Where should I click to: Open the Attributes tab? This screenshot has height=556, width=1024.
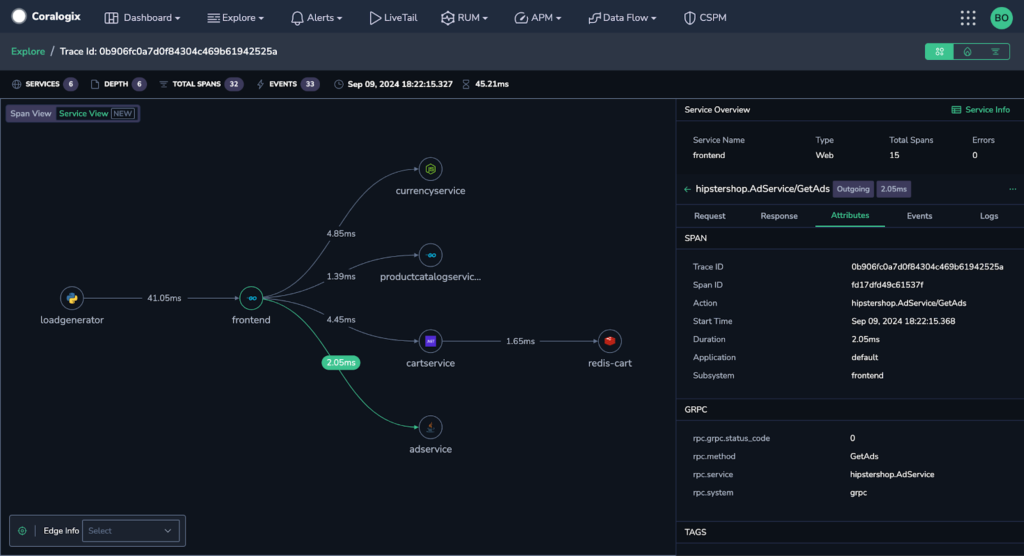click(x=850, y=216)
